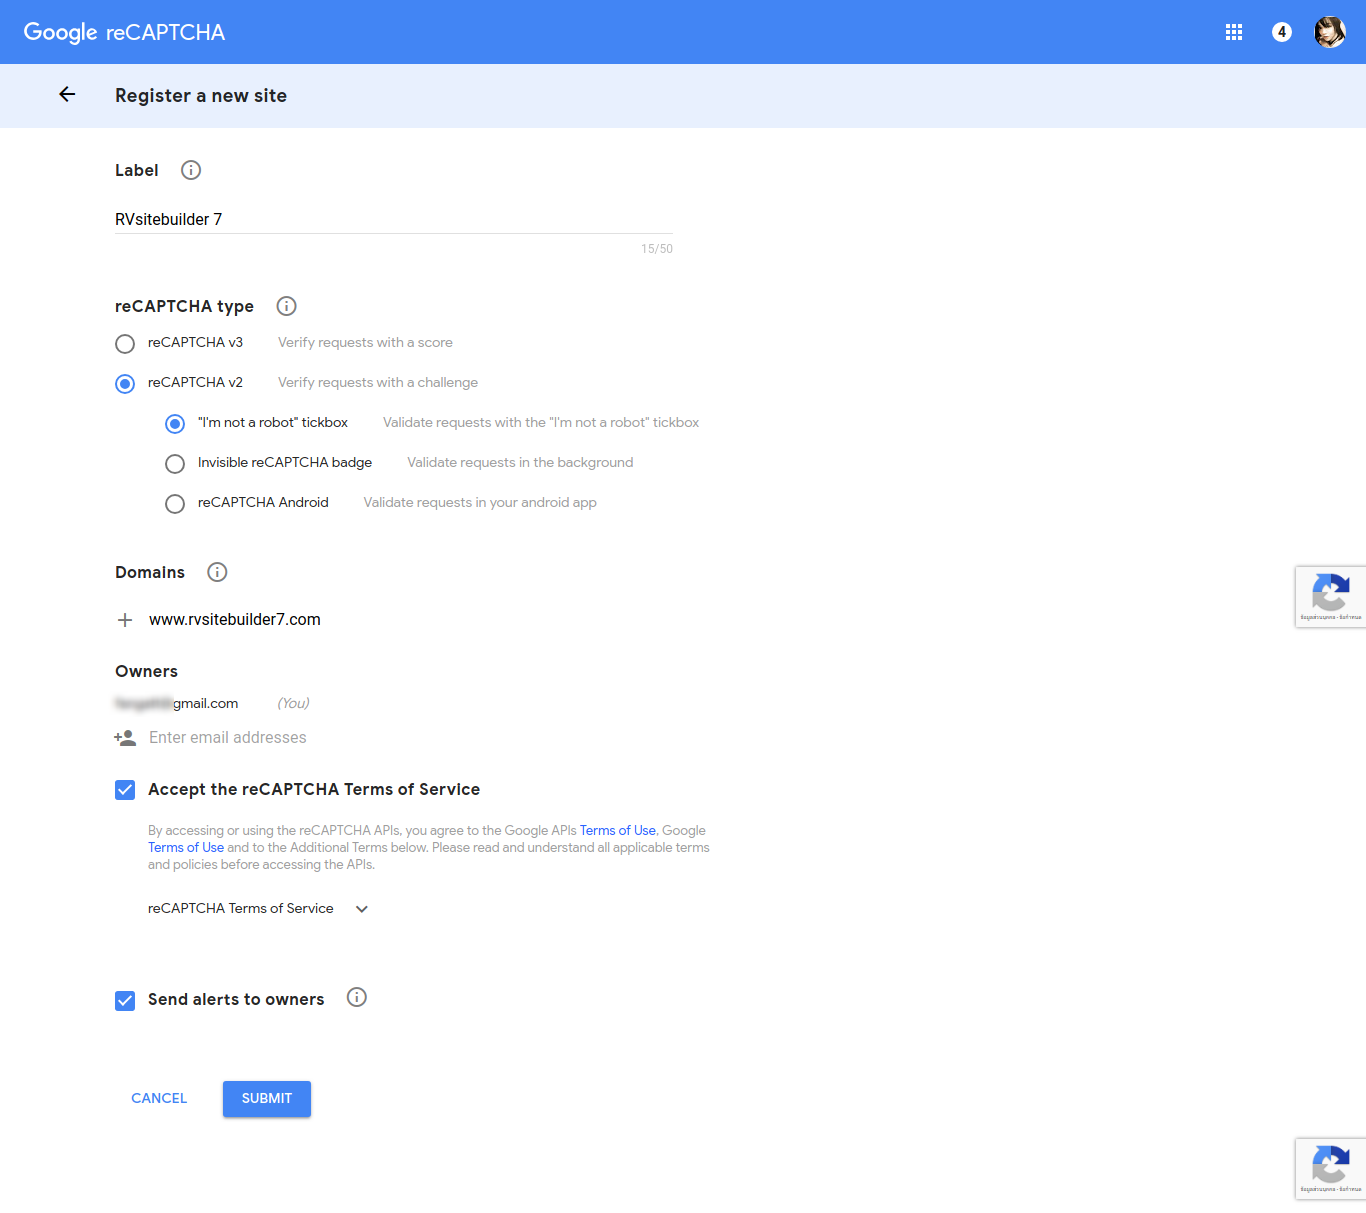Click the Google reCAPTCHA logo
Viewport: 1366px width, 1213px height.
pyautogui.click(x=124, y=32)
